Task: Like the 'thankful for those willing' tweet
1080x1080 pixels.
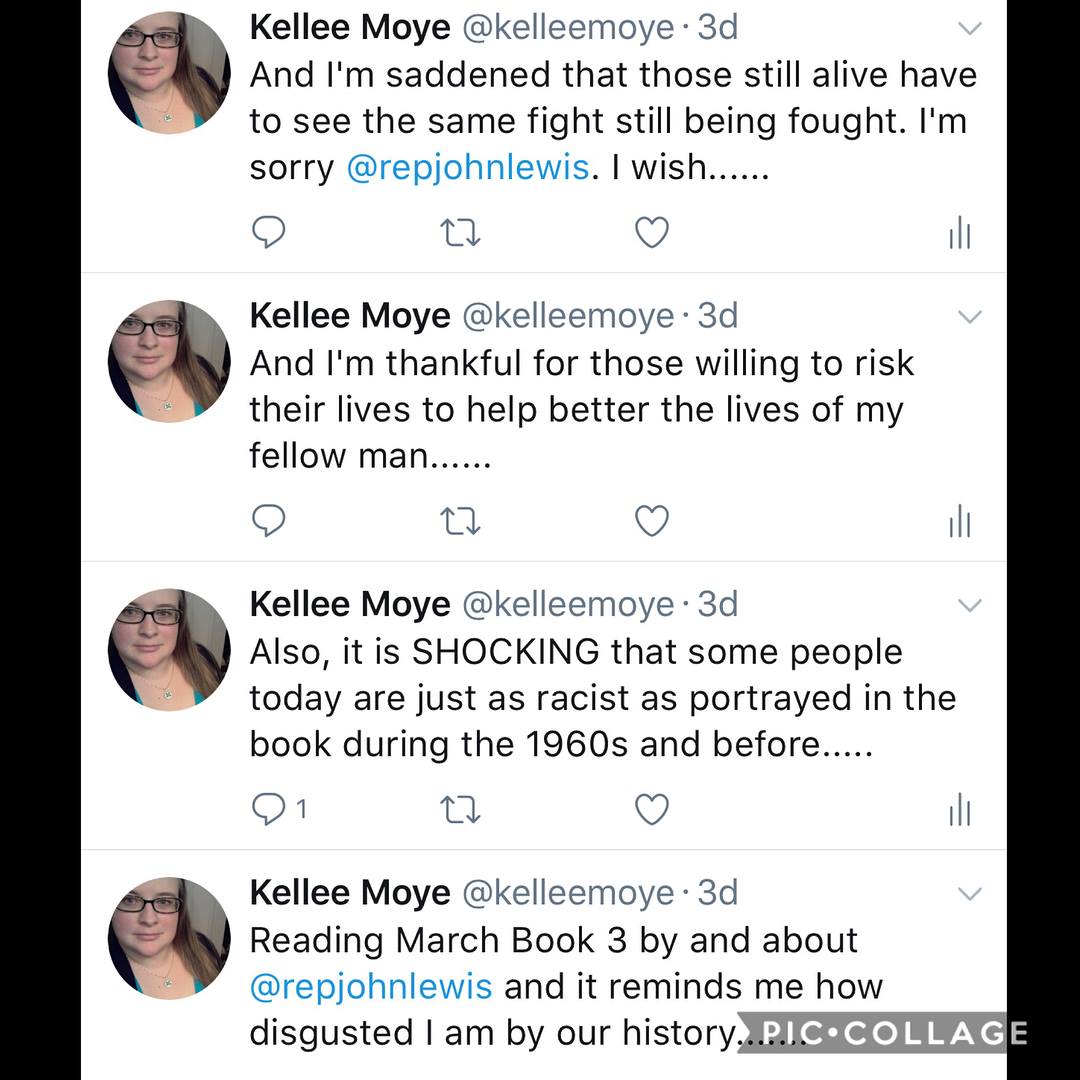Action: click(x=652, y=521)
